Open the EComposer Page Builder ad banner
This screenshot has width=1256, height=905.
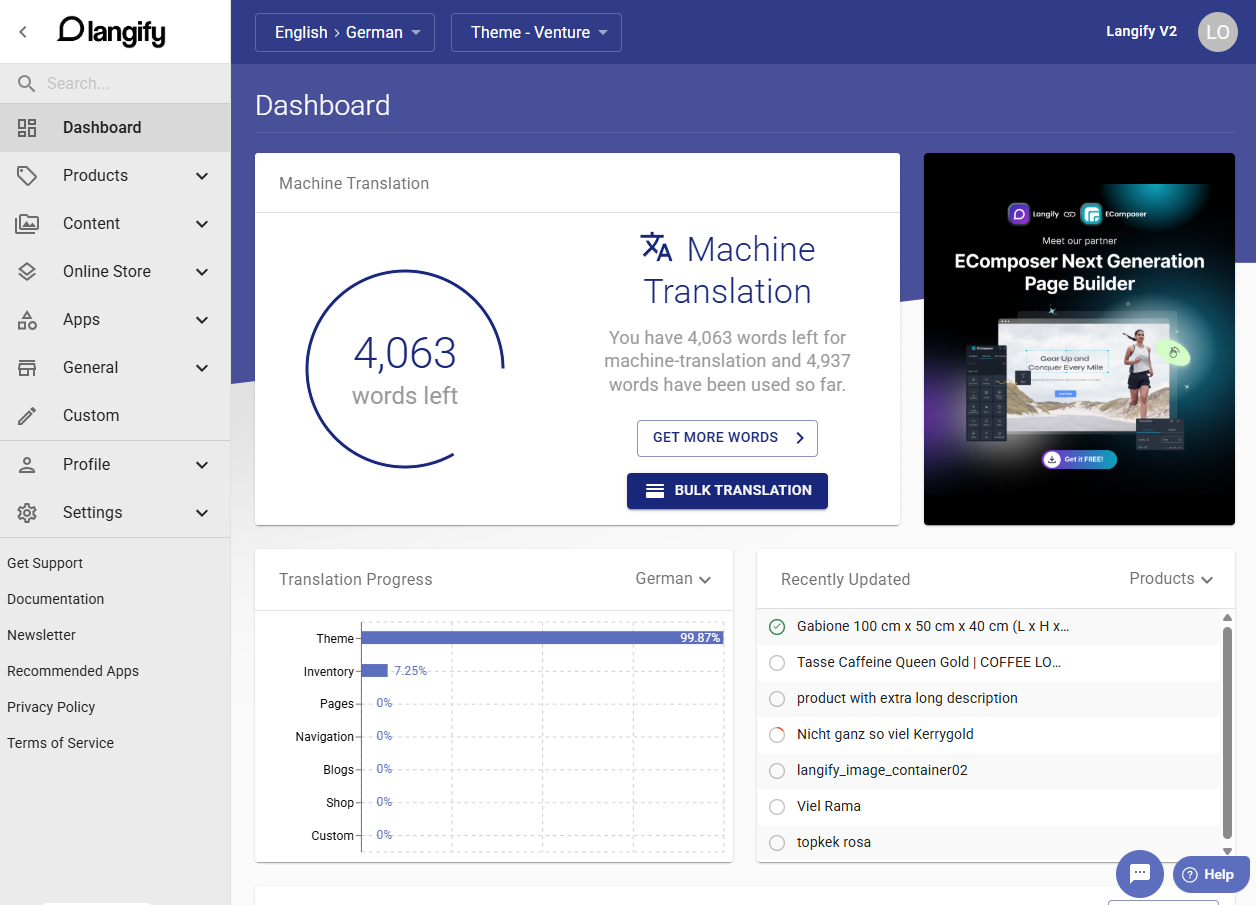[x=1079, y=339]
